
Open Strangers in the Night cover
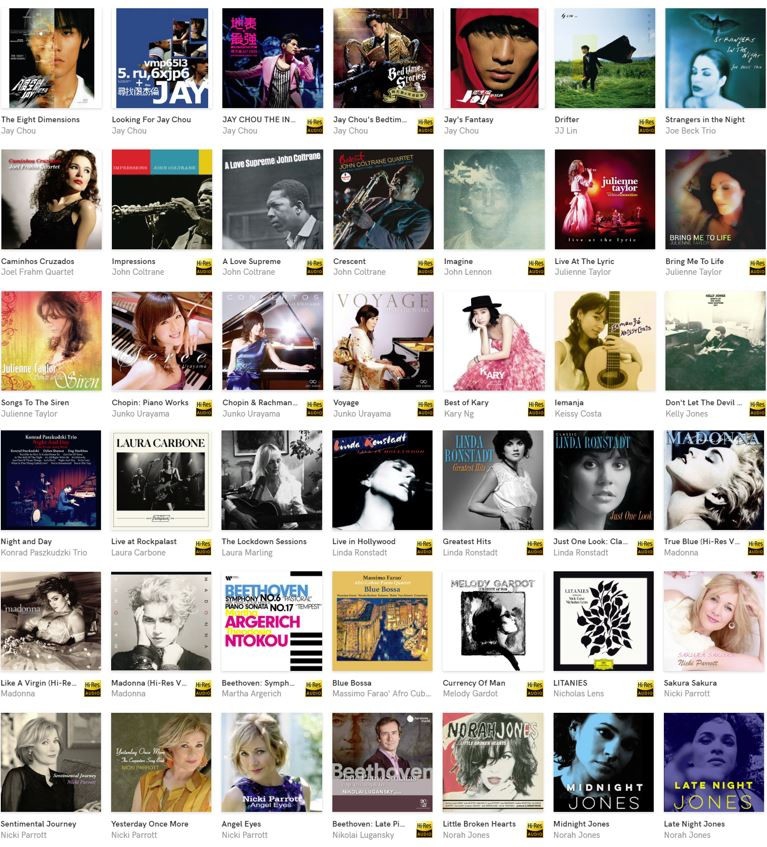(715, 58)
